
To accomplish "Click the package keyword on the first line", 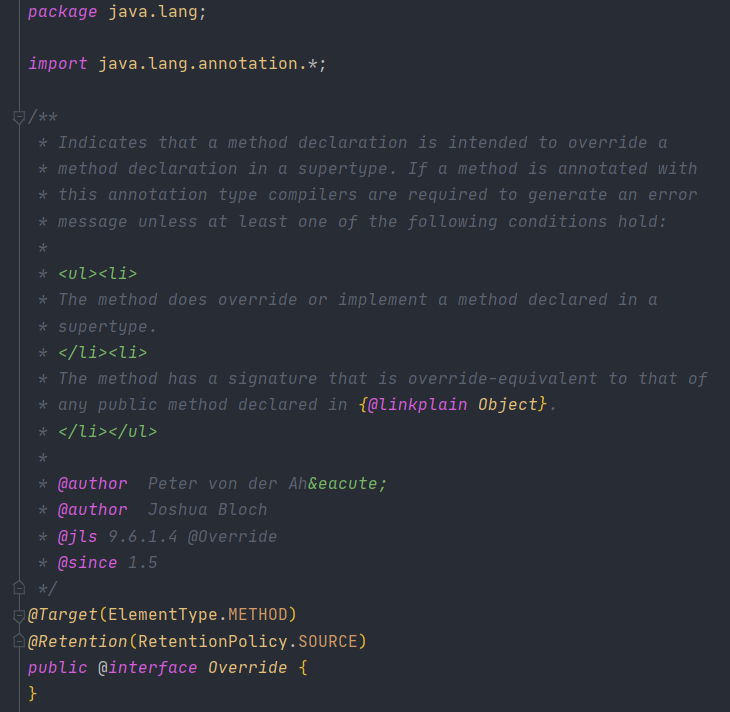I will point(62,12).
